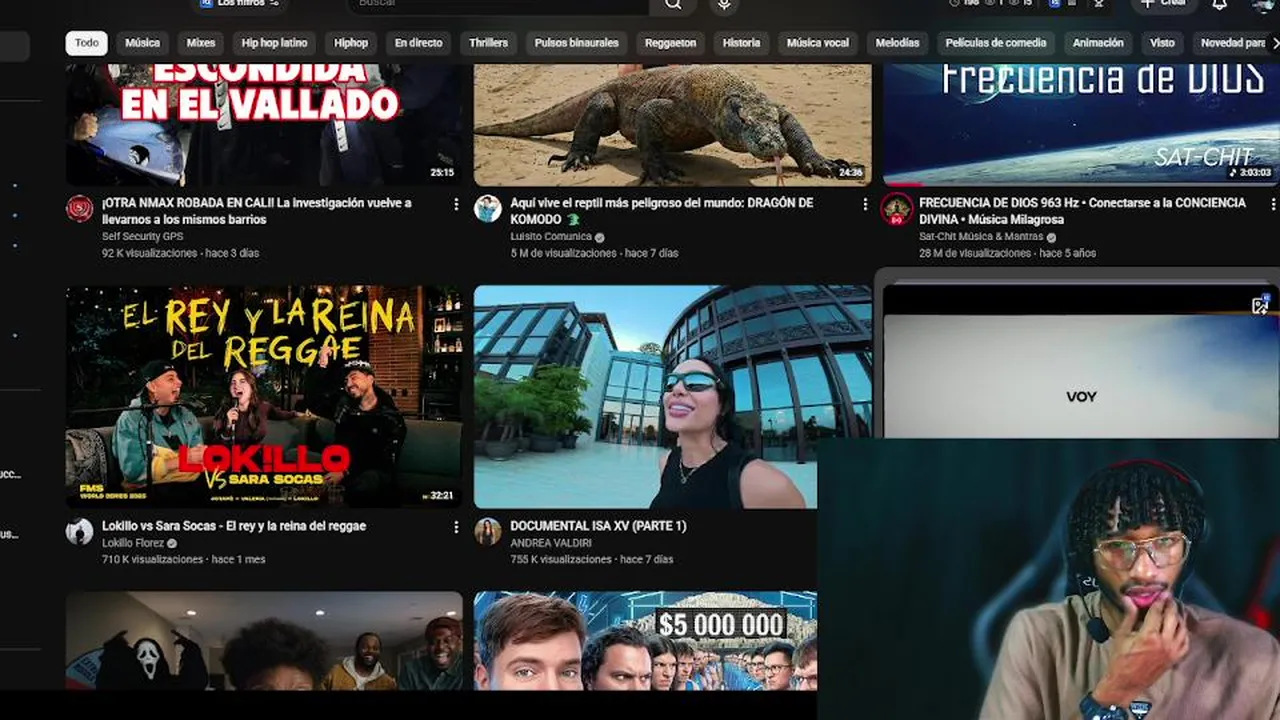Select the En directo chip
The image size is (1280, 720).
pyautogui.click(x=418, y=43)
